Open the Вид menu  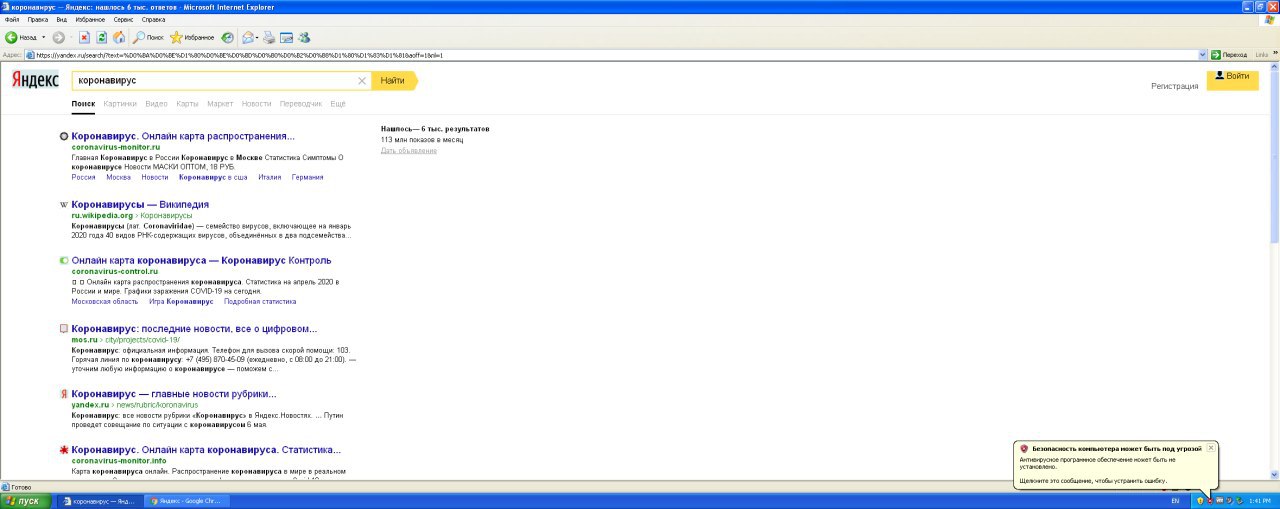[x=62, y=19]
